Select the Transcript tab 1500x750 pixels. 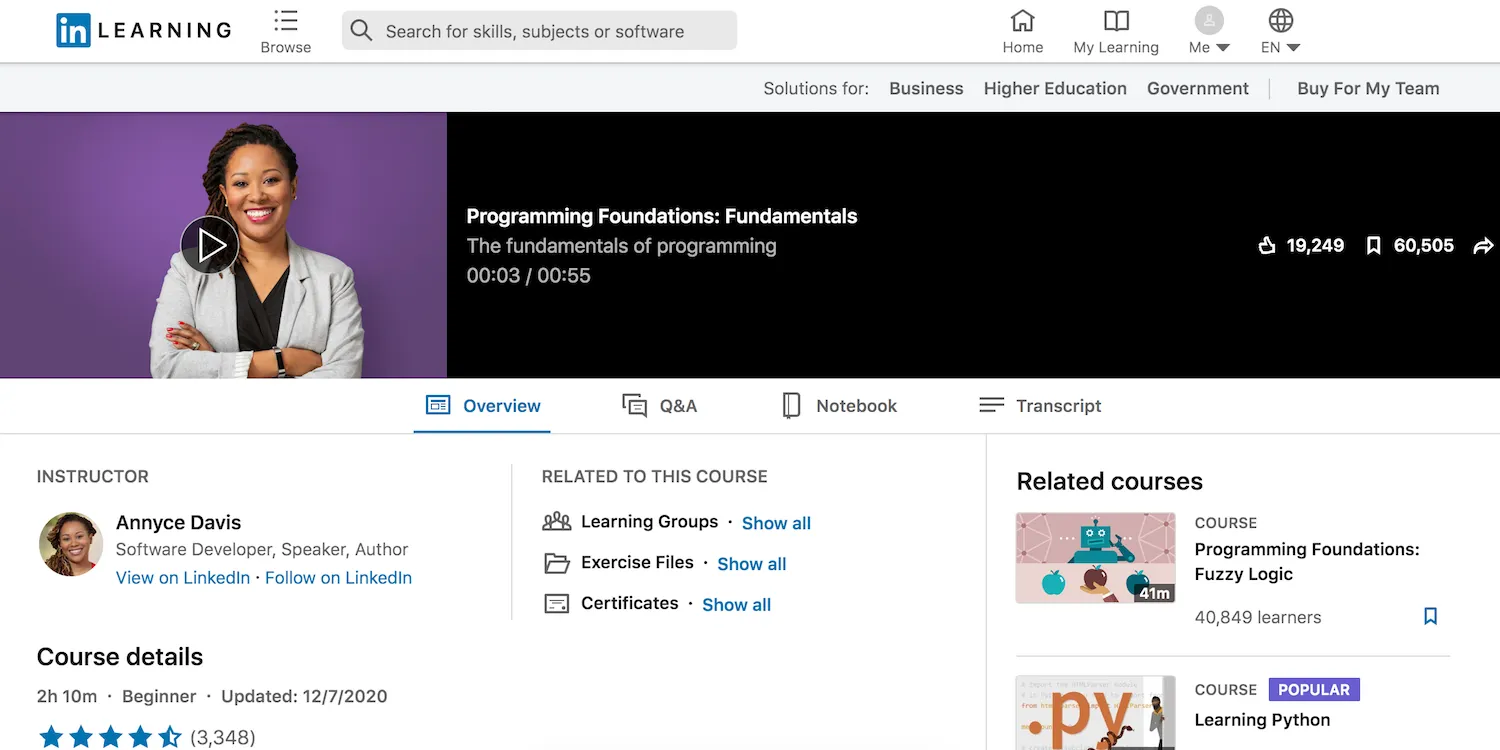1040,406
